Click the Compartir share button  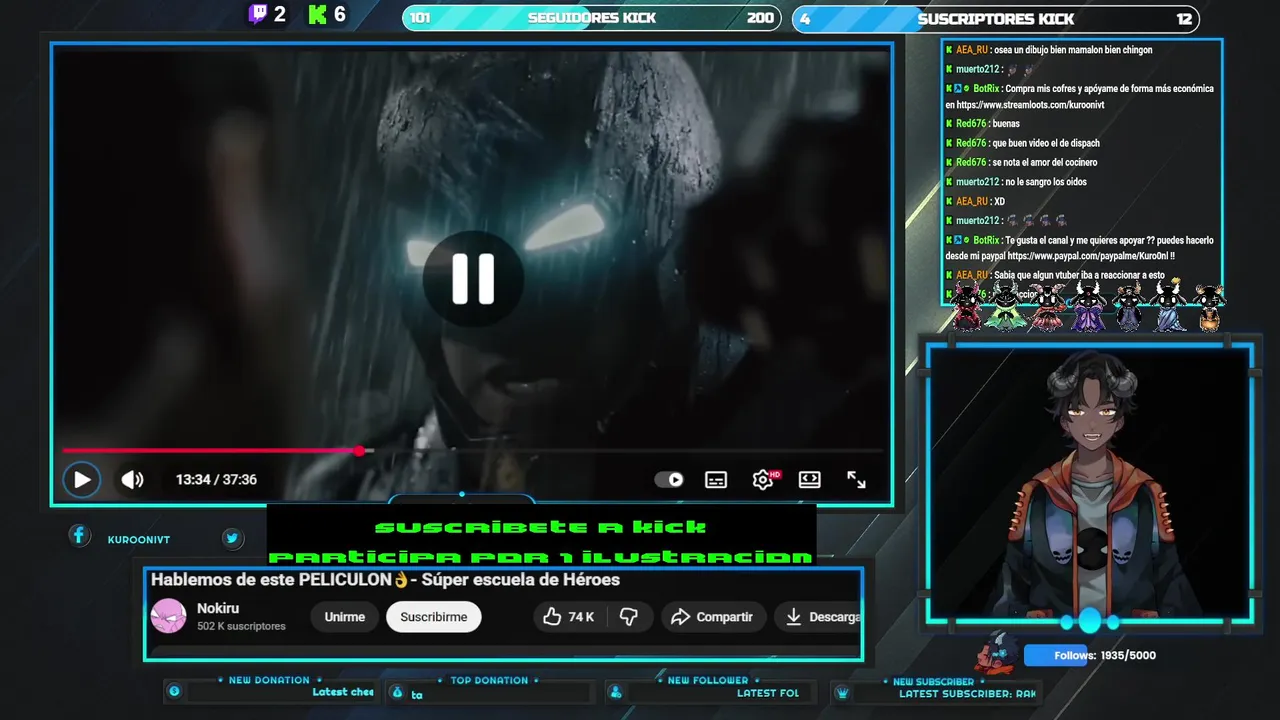click(711, 617)
